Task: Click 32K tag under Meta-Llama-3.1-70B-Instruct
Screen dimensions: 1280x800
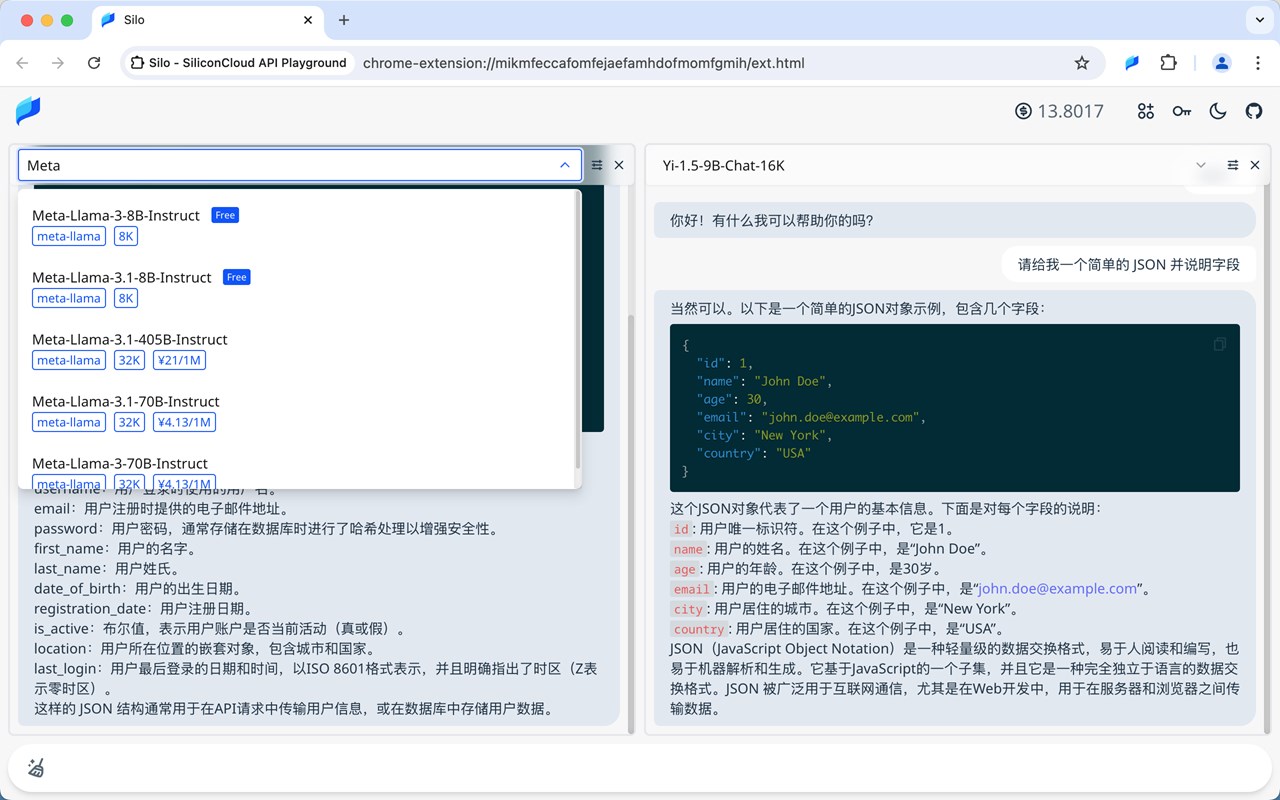Action: click(129, 422)
